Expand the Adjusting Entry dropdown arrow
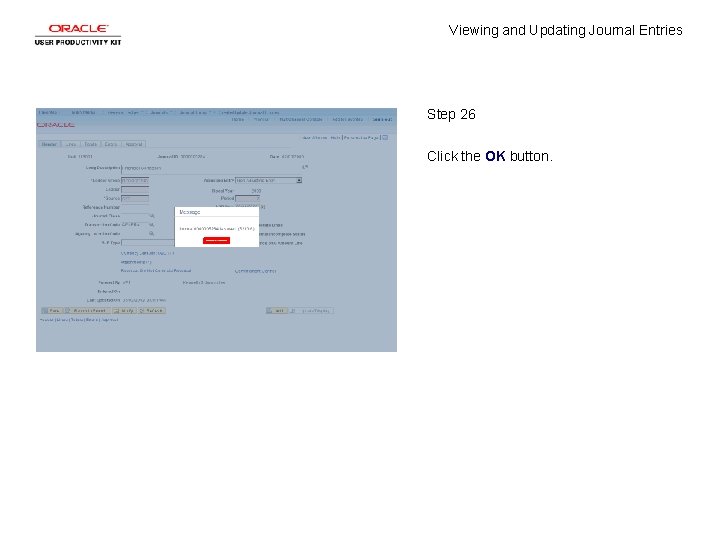This screenshot has height=540, width=720. coord(299,180)
